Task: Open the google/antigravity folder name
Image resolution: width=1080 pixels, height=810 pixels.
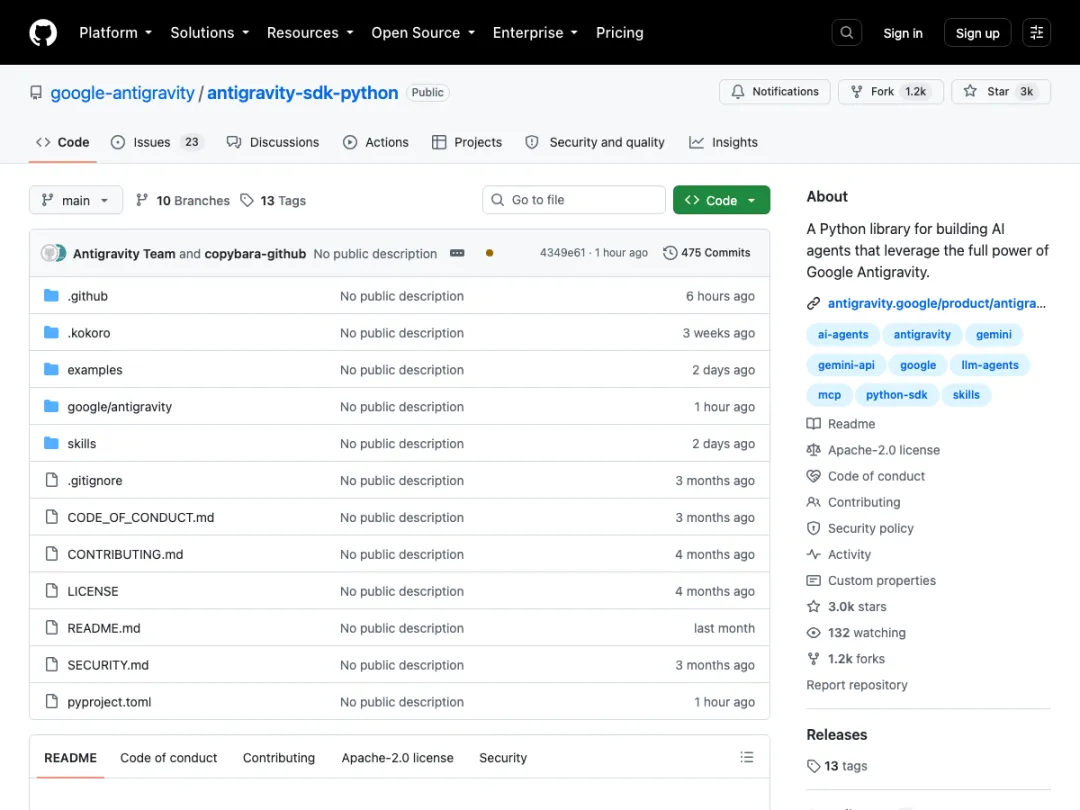Action: tap(120, 407)
